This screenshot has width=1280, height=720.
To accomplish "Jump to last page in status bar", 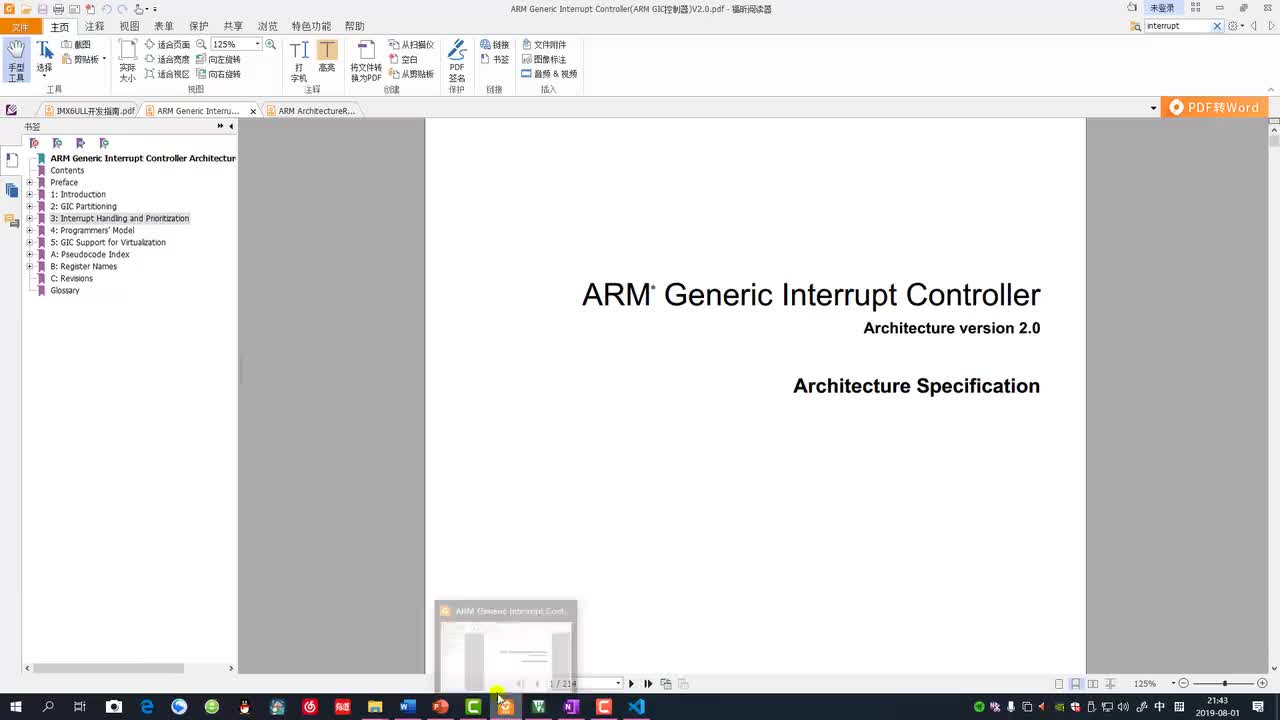I will (x=648, y=684).
